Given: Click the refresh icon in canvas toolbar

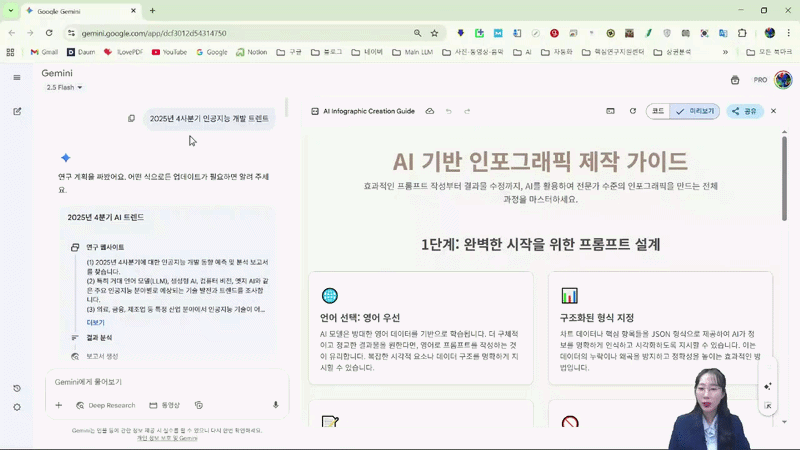Looking at the screenshot, I should click(632, 111).
